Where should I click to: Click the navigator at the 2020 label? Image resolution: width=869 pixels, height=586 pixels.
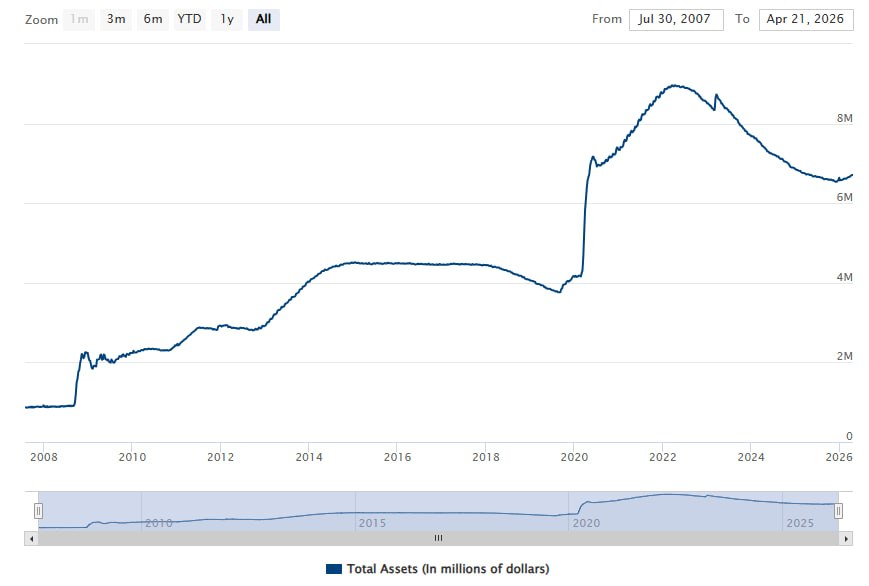click(x=586, y=522)
